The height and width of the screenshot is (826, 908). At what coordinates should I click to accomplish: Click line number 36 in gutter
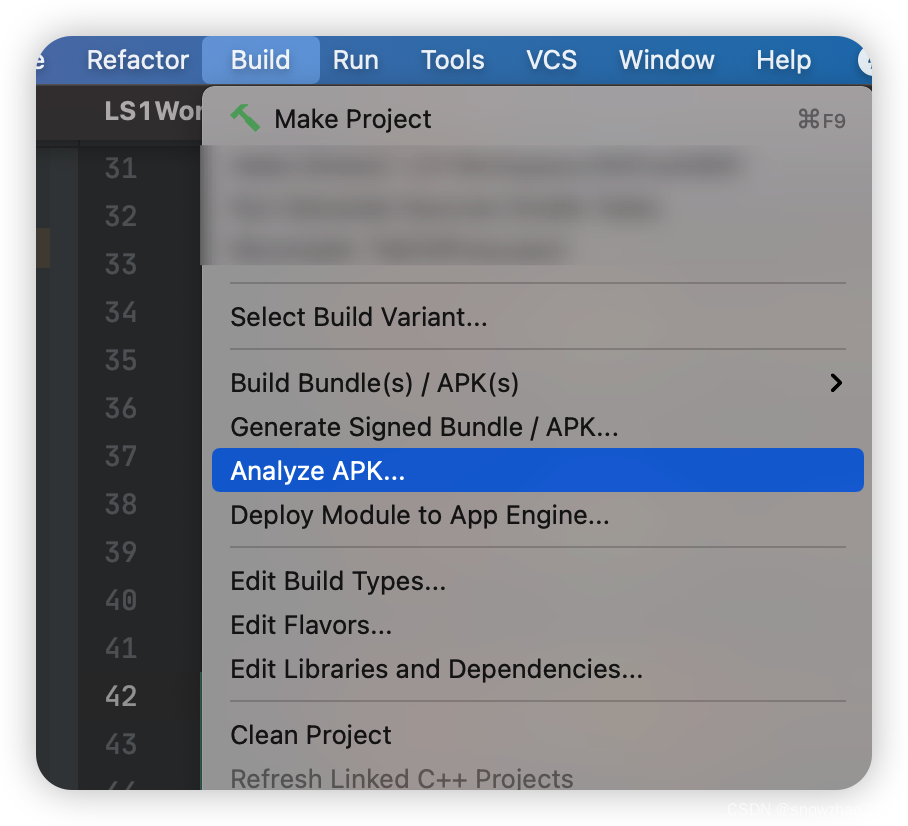[x=121, y=409]
